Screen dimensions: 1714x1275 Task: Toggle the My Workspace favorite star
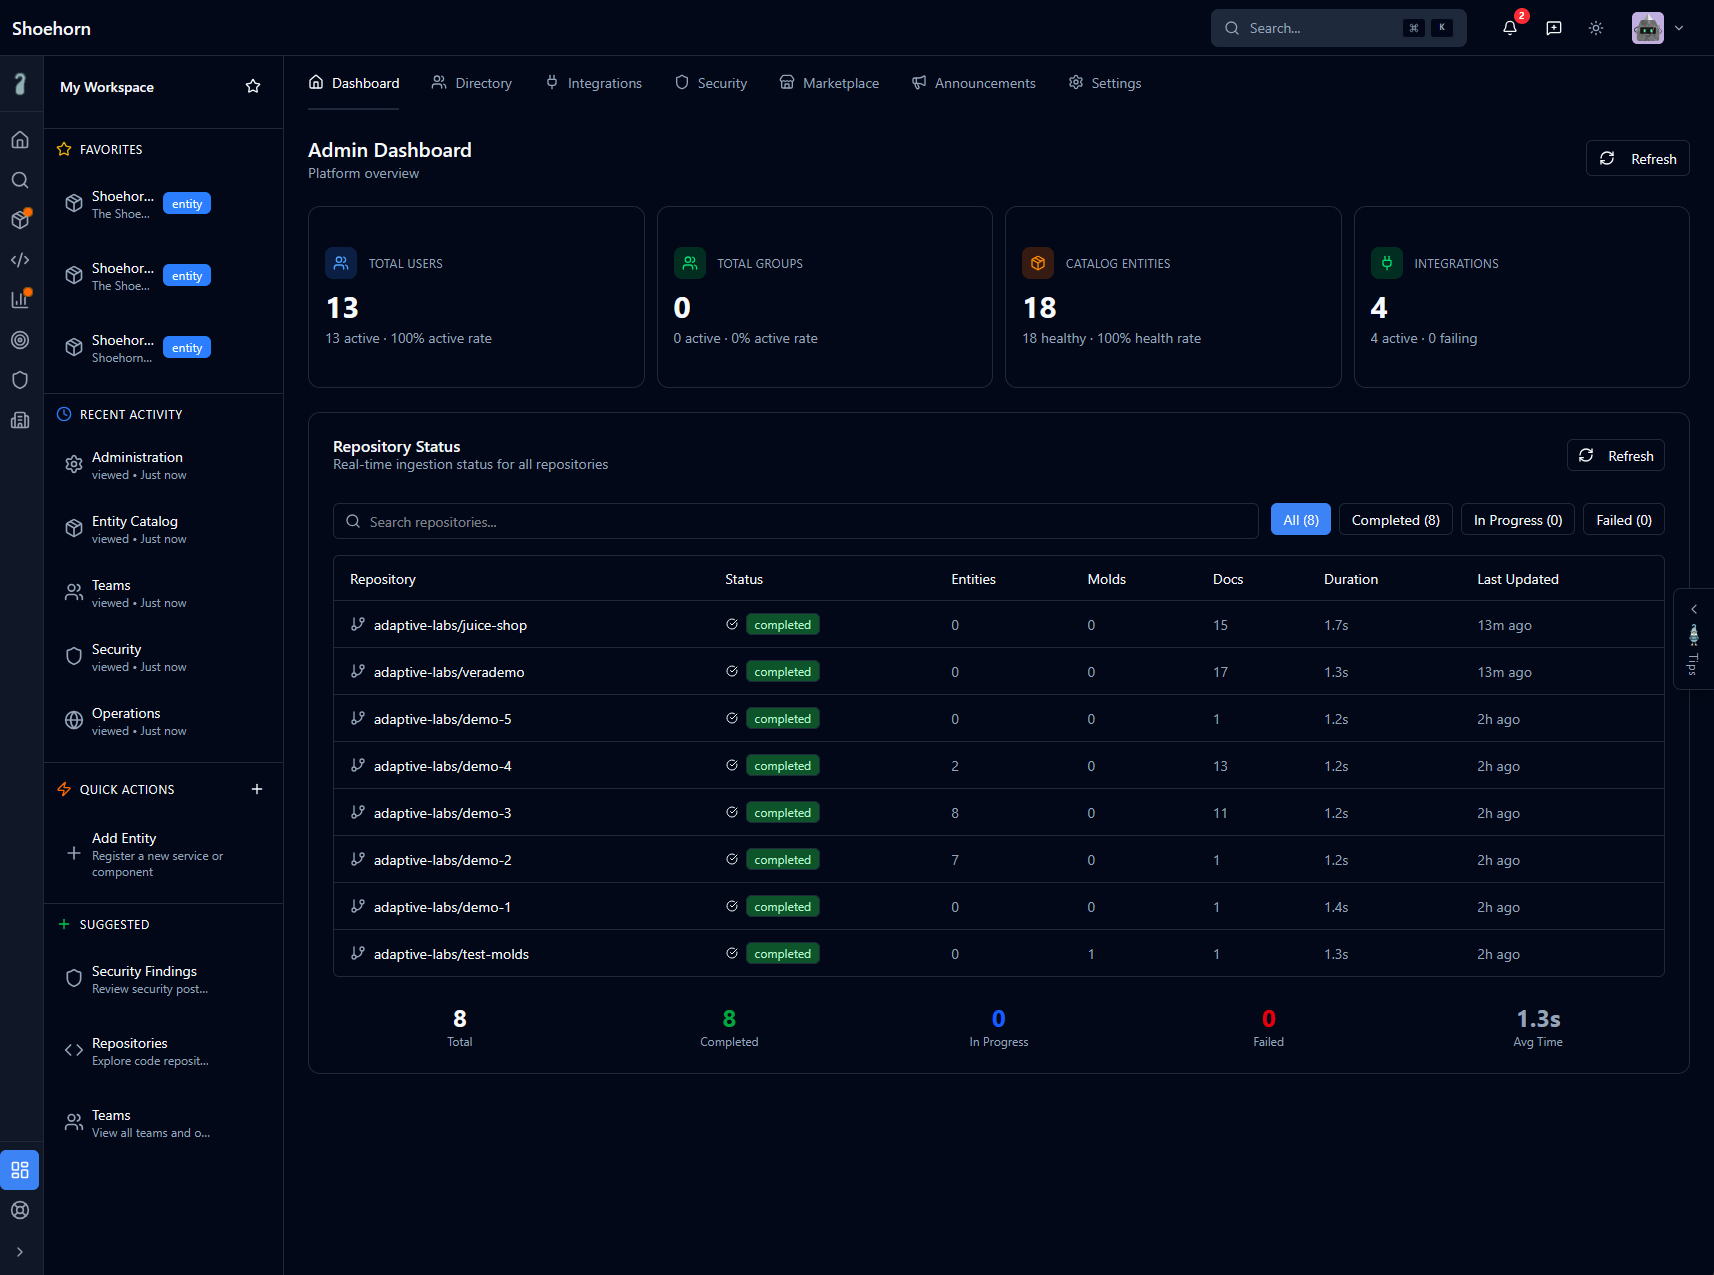coord(253,87)
